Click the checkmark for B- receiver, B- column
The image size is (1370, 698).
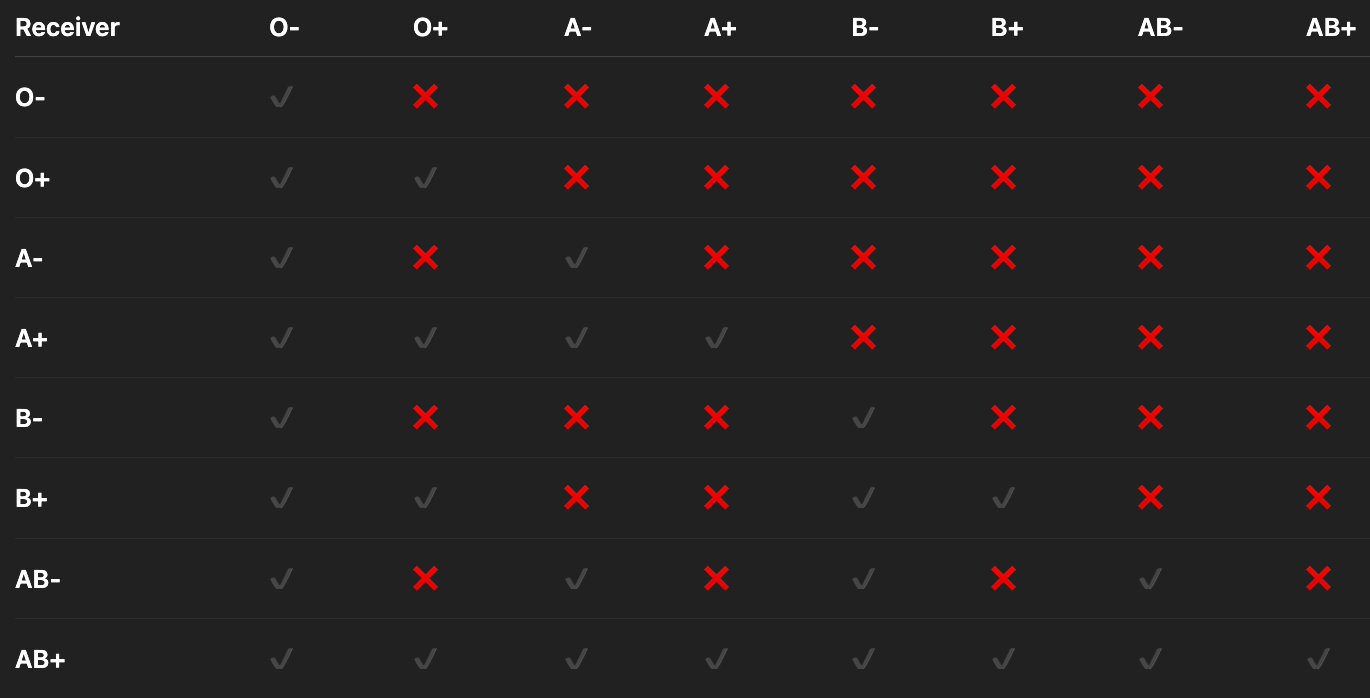coord(864,418)
